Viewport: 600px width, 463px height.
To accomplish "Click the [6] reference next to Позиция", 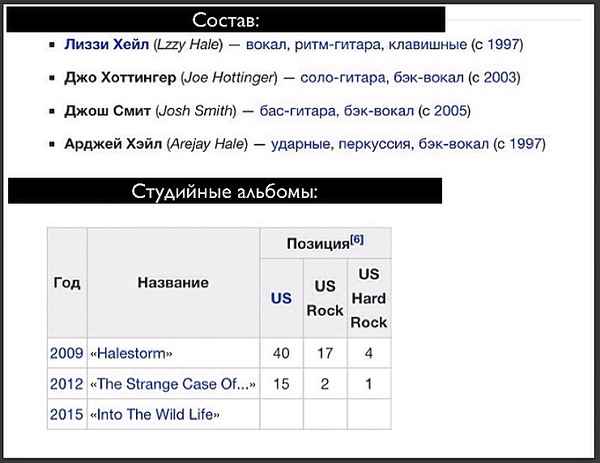I will (356, 240).
